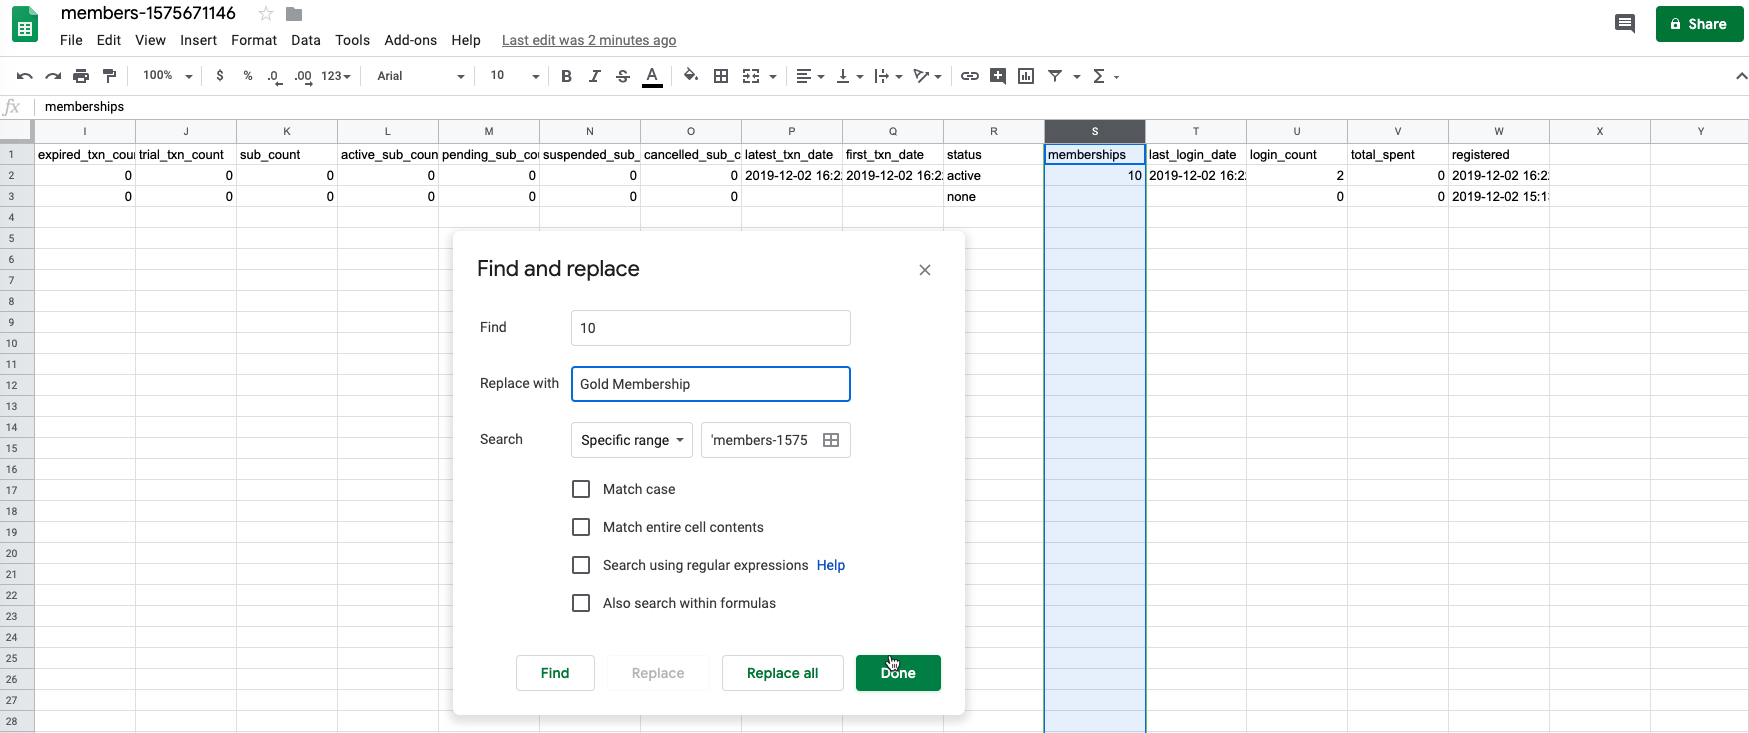Click the insert link icon
The height and width of the screenshot is (733, 1749).
tap(970, 76)
